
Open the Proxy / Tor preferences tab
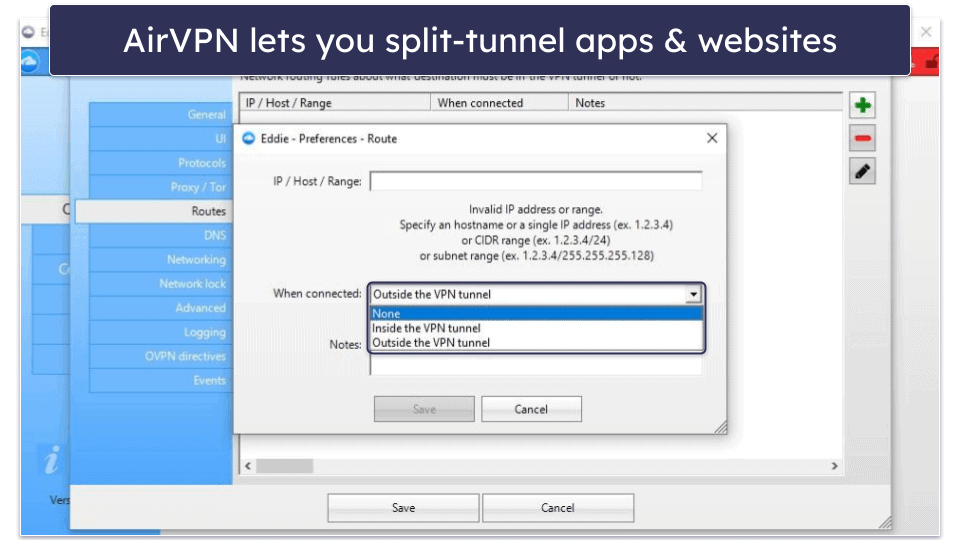pyautogui.click(x=161, y=187)
